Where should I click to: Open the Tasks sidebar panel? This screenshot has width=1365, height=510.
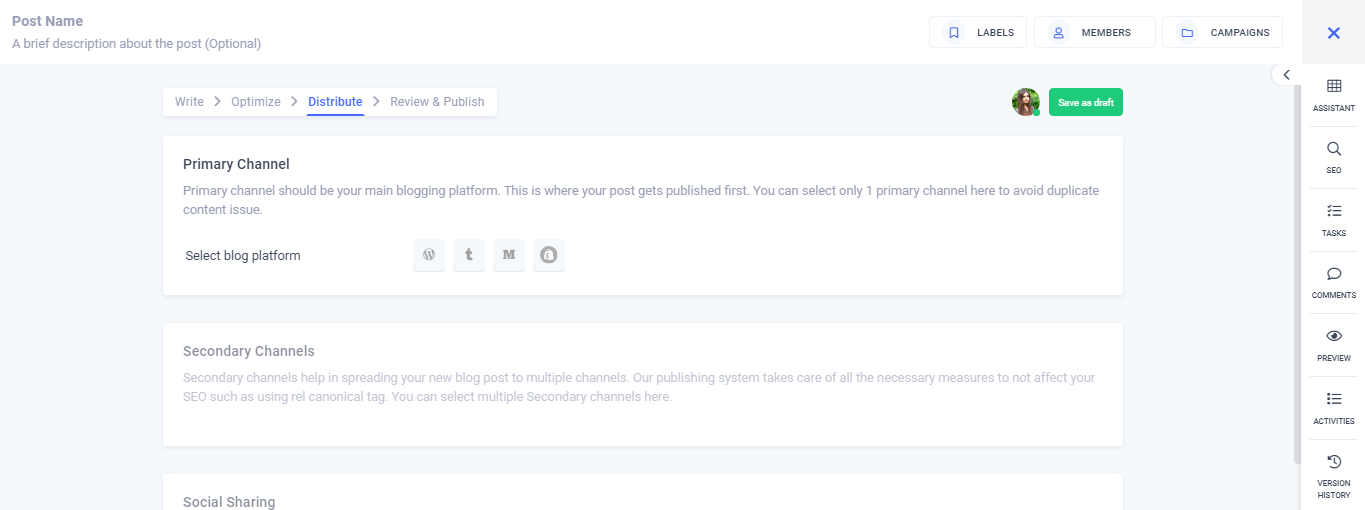(1334, 220)
